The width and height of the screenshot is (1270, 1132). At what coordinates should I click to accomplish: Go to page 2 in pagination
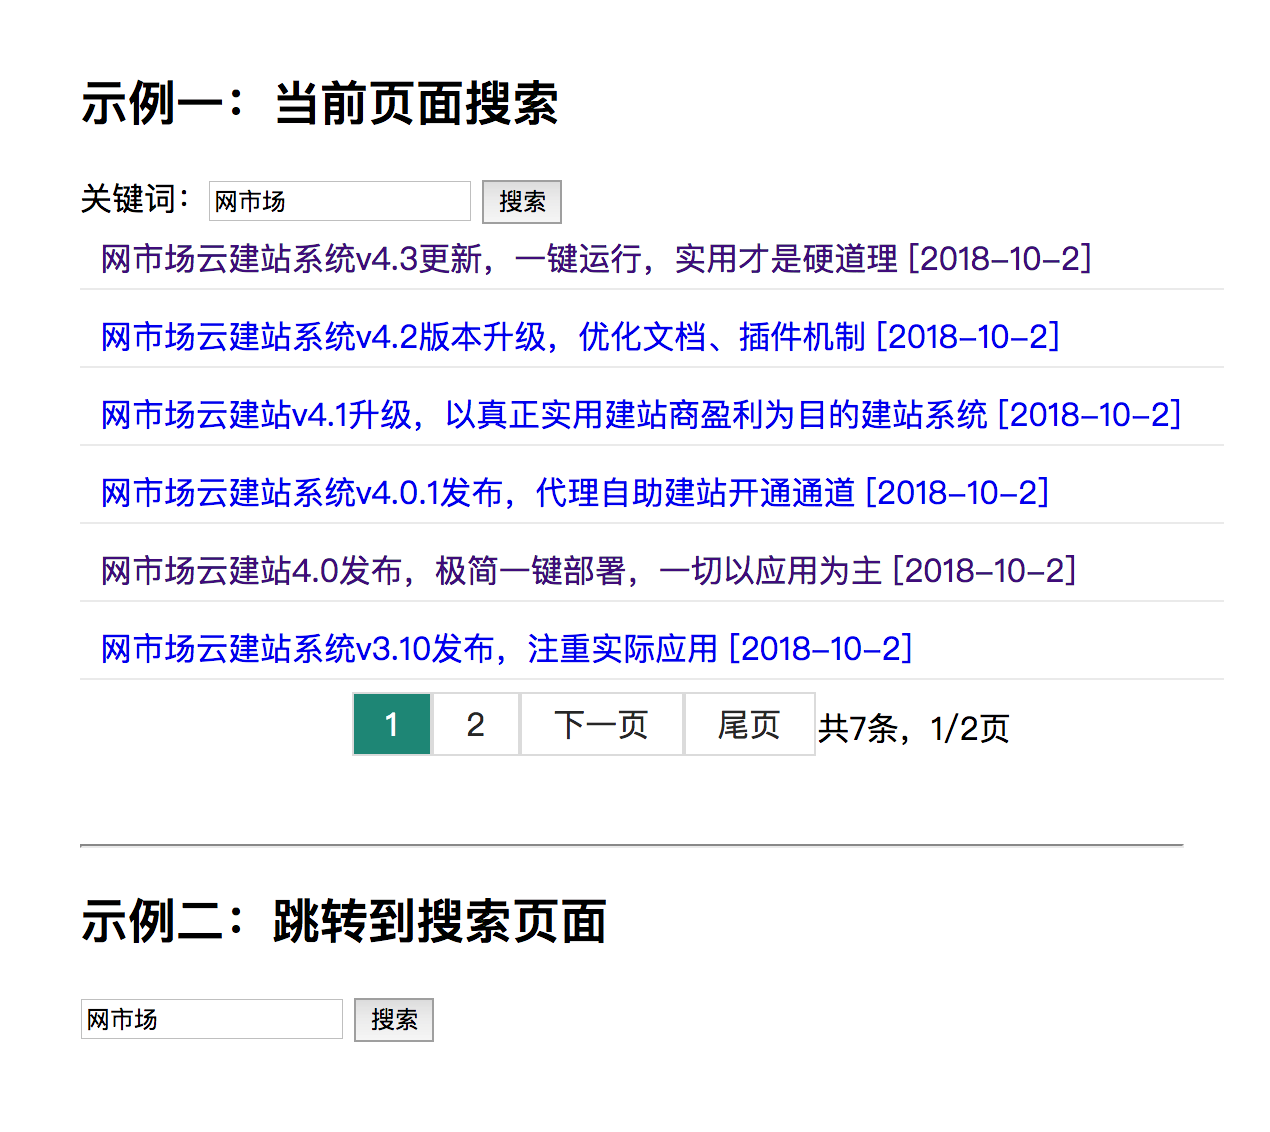click(x=475, y=724)
